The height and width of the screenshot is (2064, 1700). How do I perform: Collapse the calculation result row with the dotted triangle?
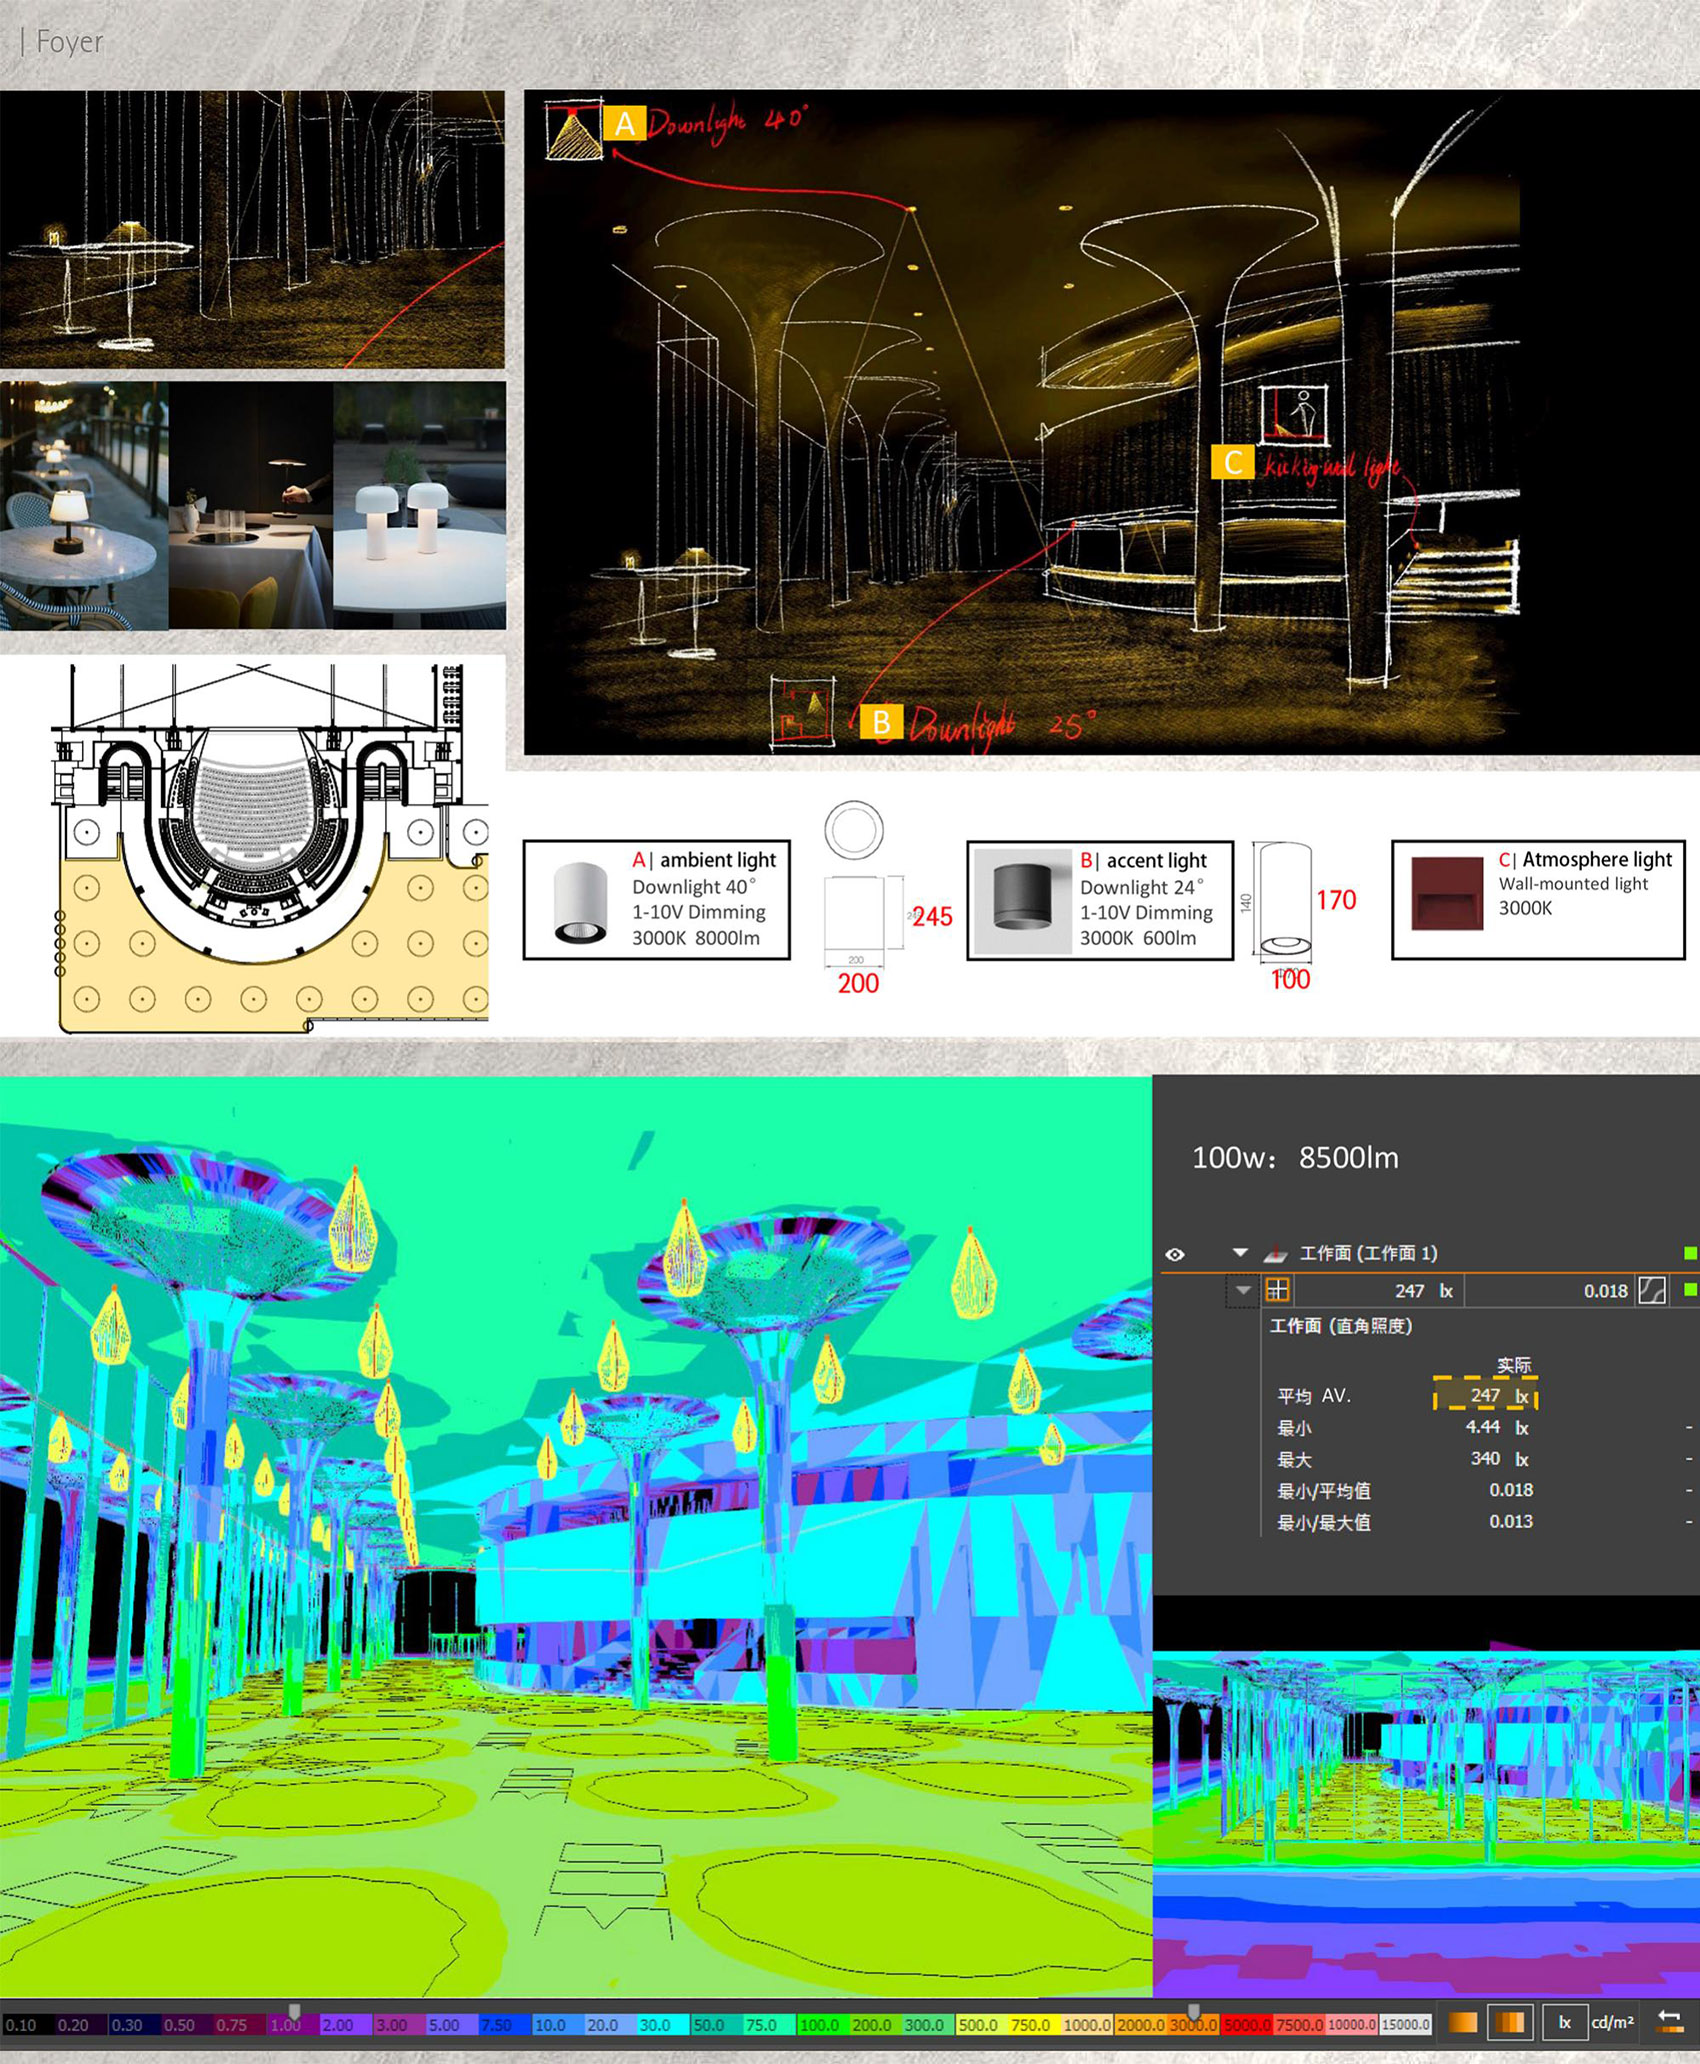click(1244, 1291)
